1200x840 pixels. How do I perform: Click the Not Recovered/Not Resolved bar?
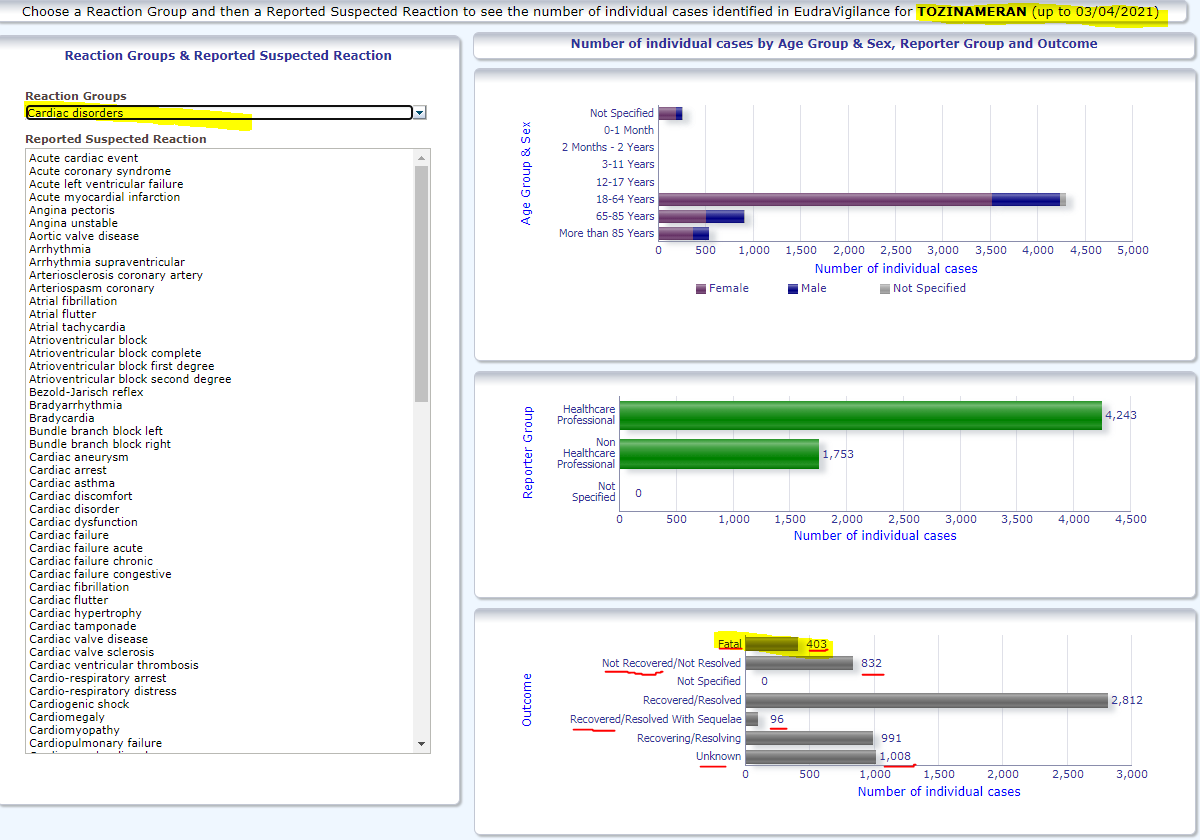(x=799, y=663)
